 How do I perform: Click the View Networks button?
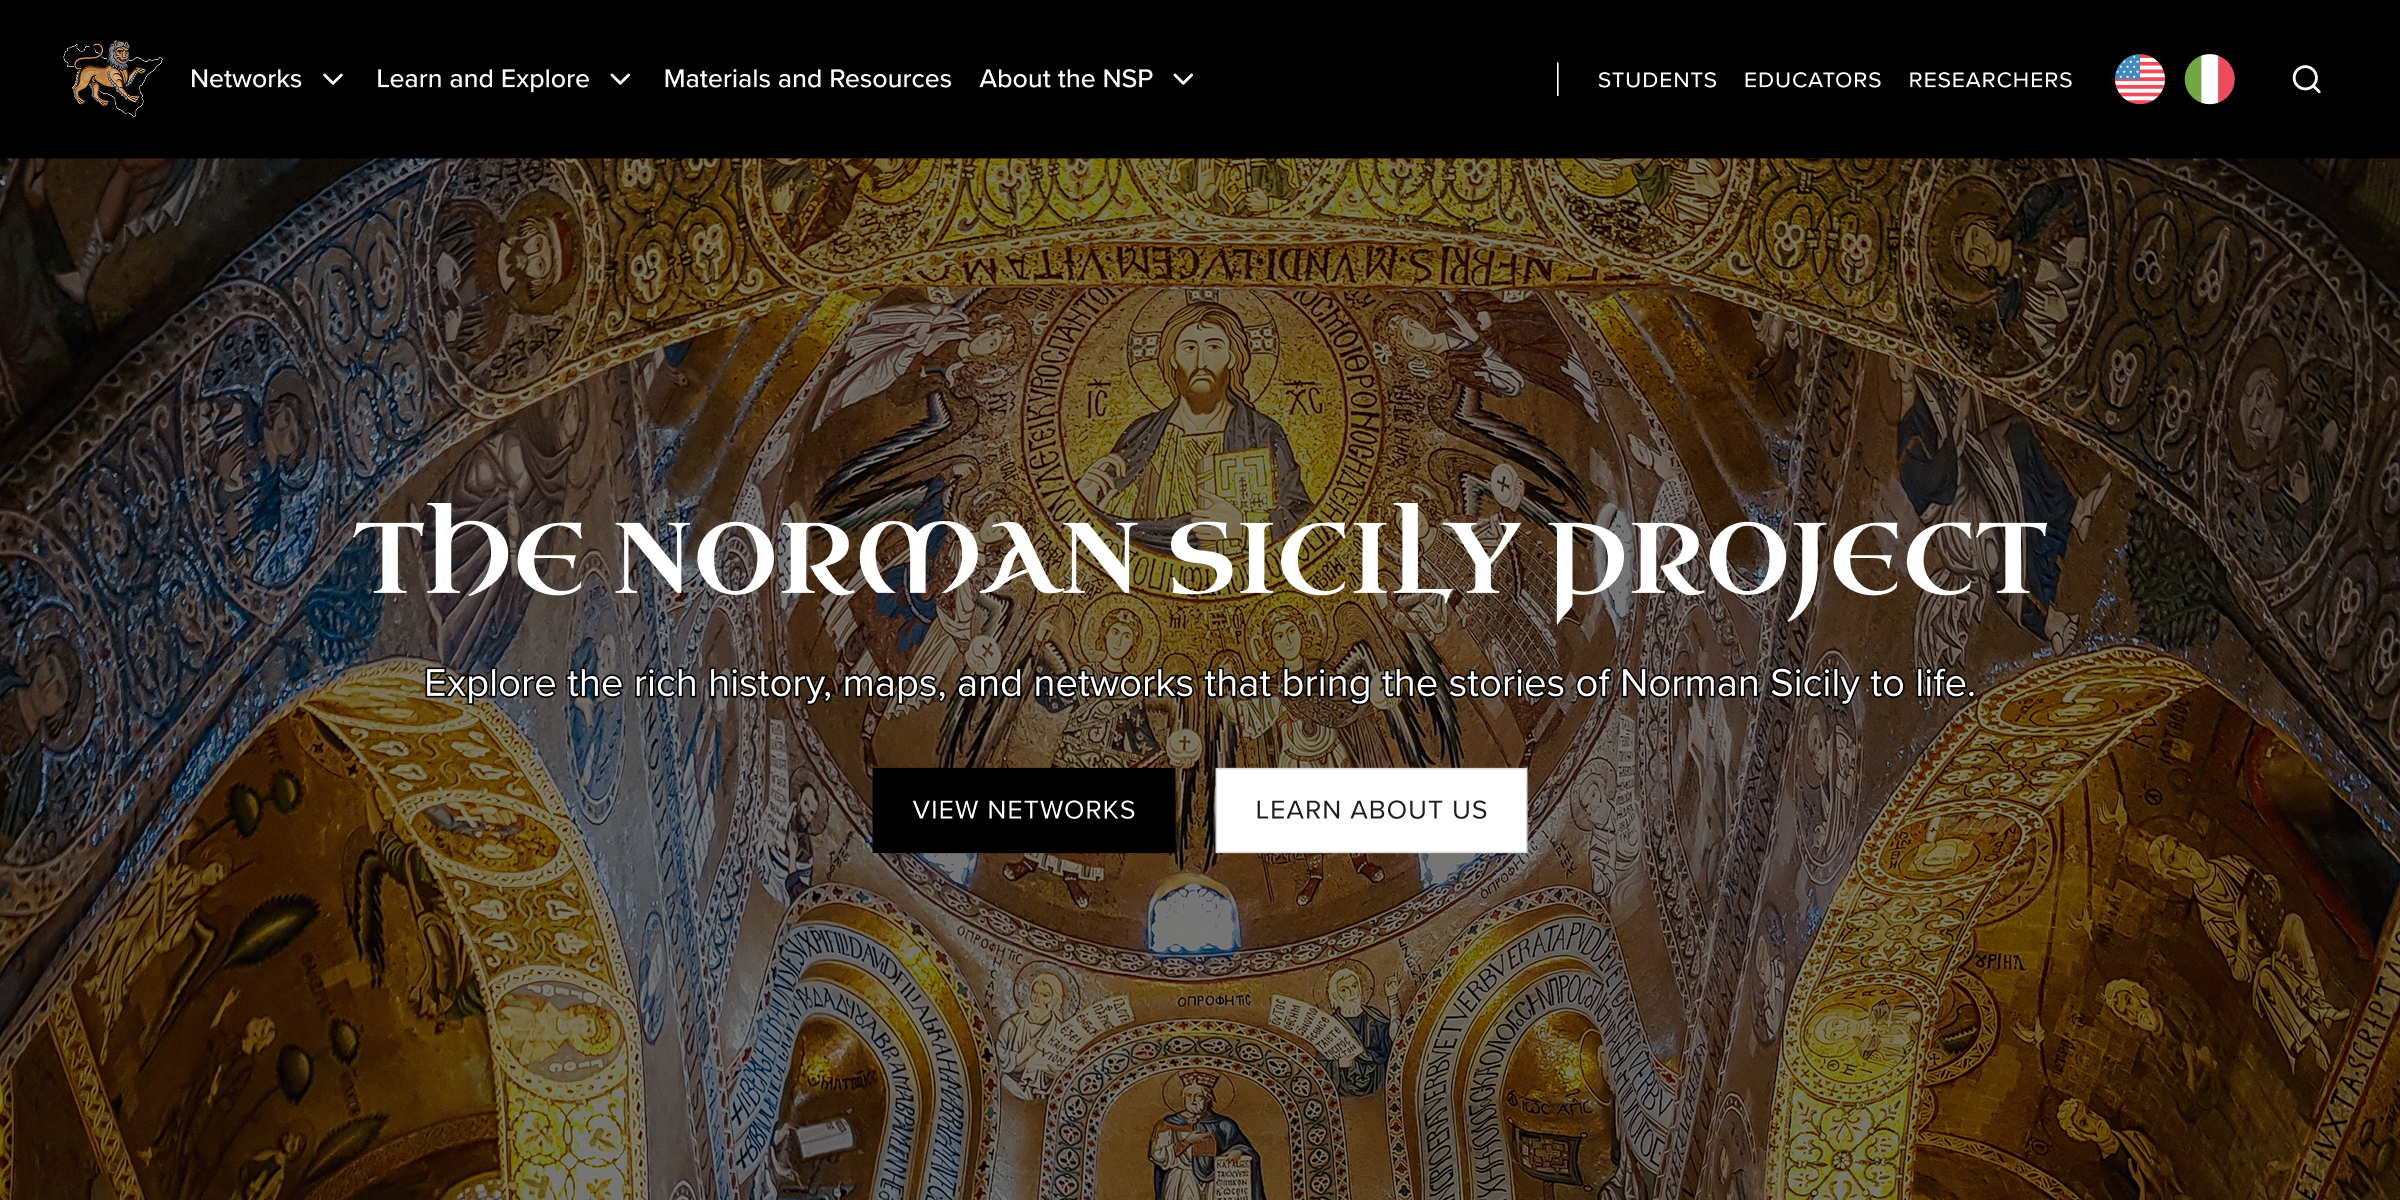click(1024, 810)
